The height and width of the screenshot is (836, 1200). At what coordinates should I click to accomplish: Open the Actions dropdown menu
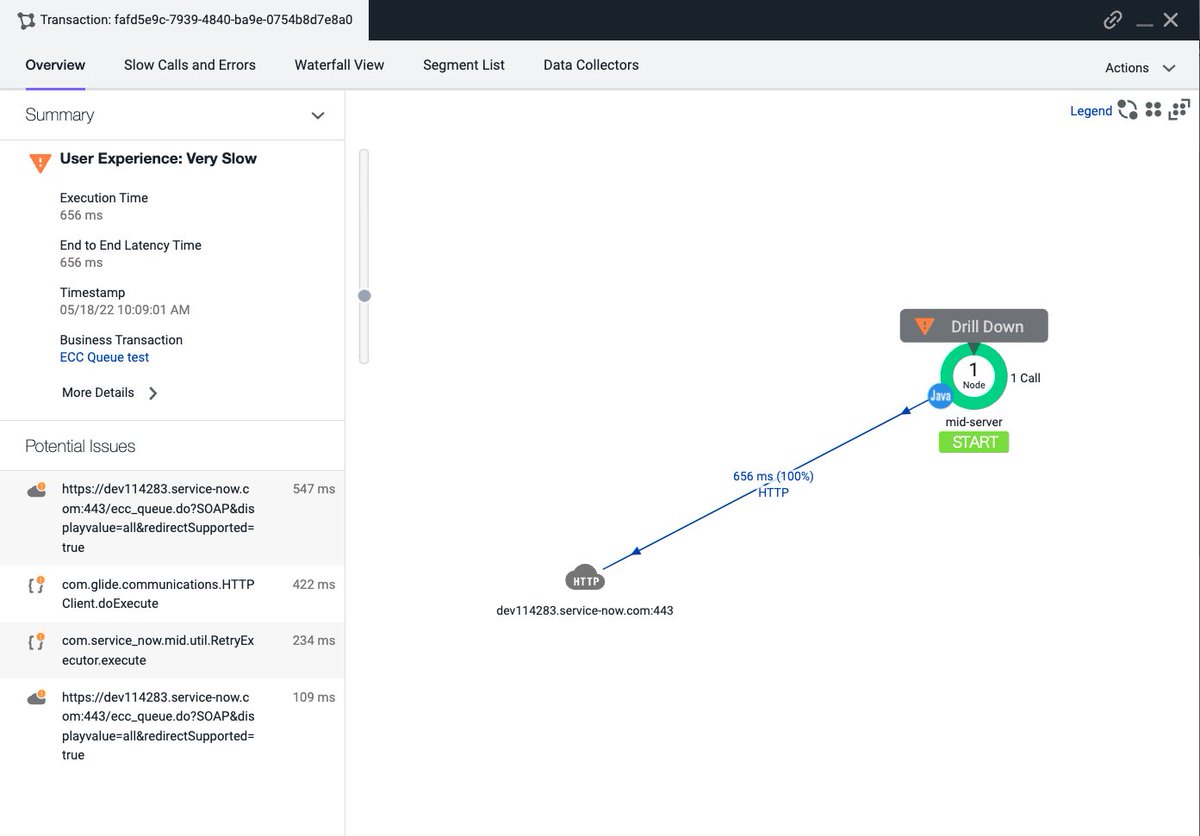pos(1140,68)
